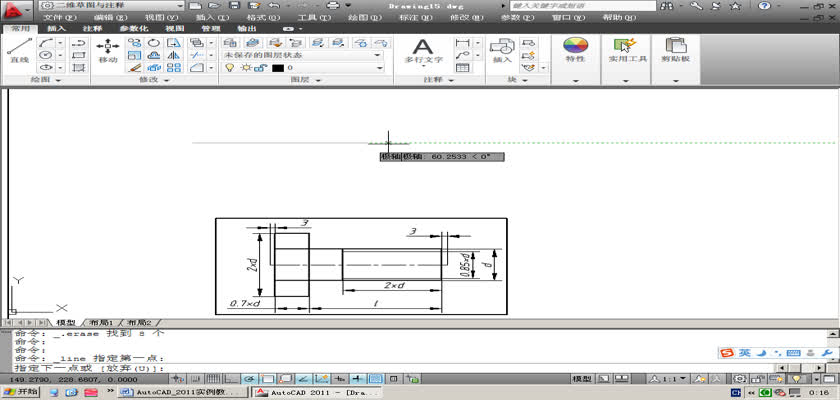The width and height of the screenshot is (840, 400).
Task: Toggle layer on/off lightbulb icon
Action: (229, 67)
